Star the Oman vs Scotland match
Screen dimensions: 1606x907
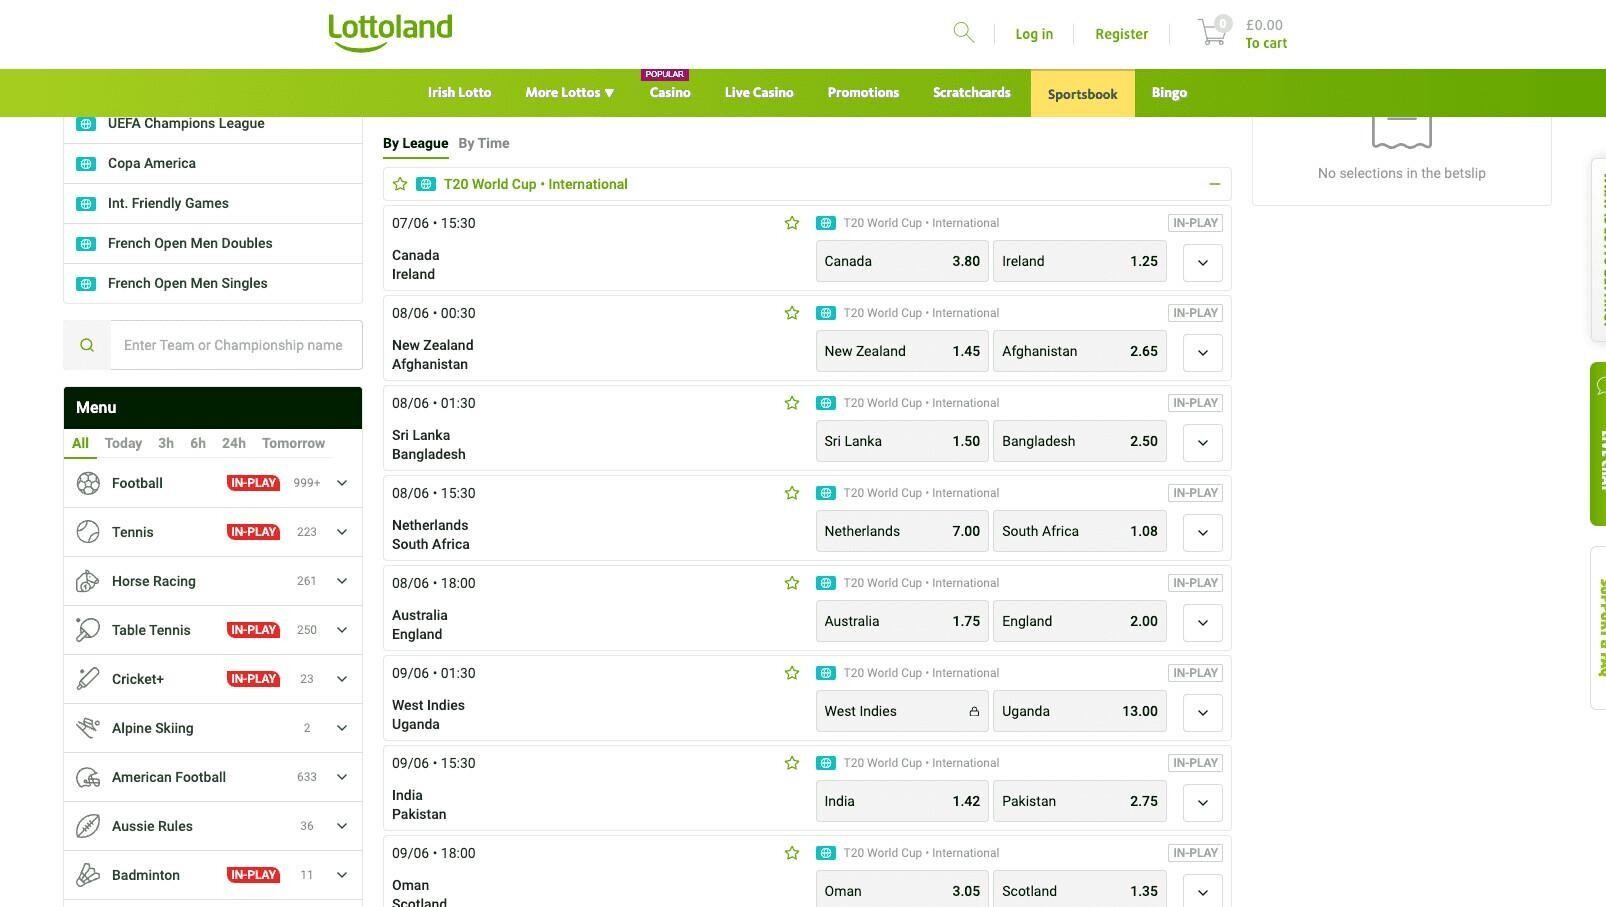pos(792,853)
